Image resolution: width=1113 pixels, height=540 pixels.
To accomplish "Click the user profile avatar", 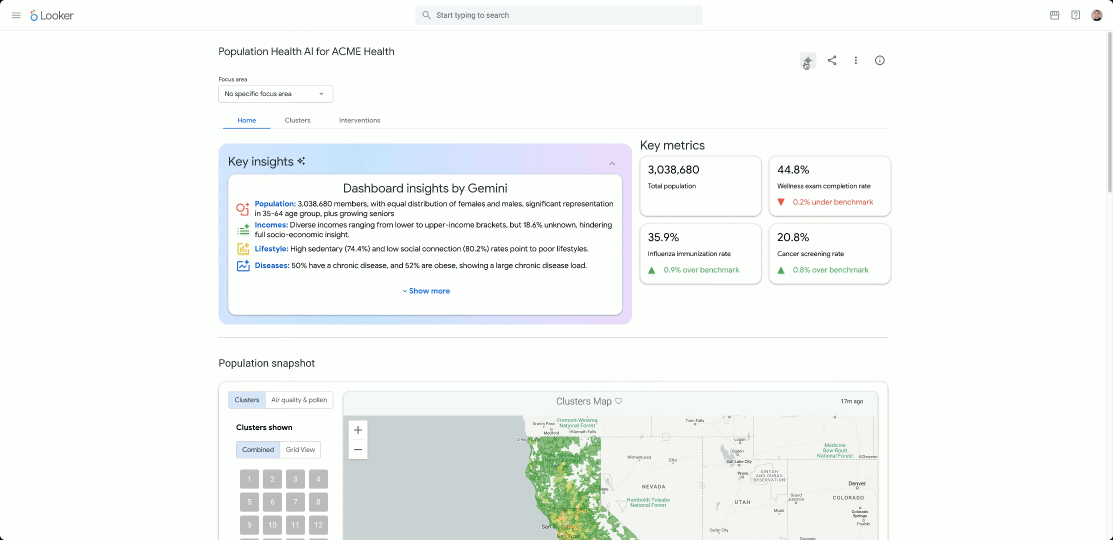I will click(1097, 15).
